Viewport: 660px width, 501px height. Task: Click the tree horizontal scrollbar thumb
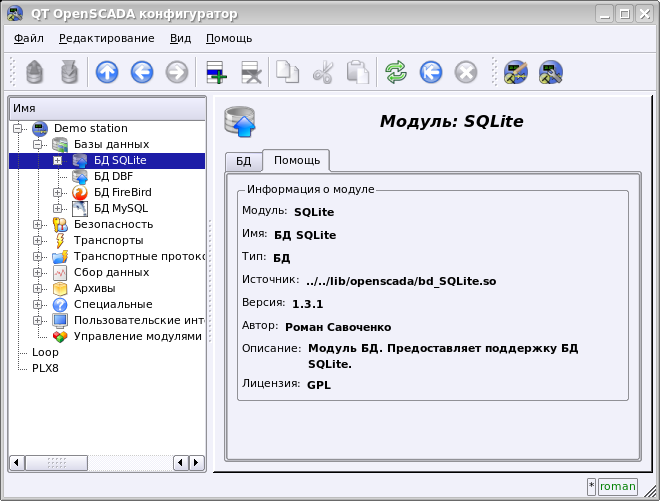57,463
